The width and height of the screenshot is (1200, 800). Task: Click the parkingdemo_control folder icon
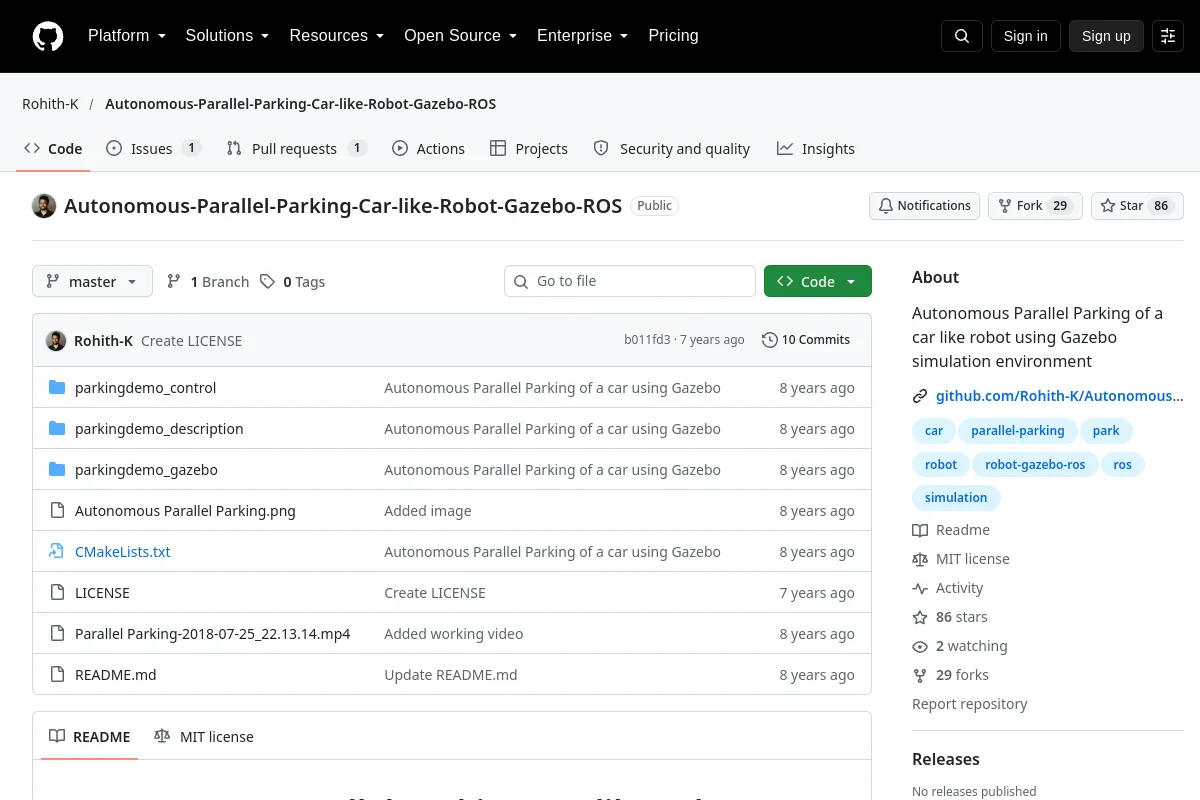(x=57, y=388)
